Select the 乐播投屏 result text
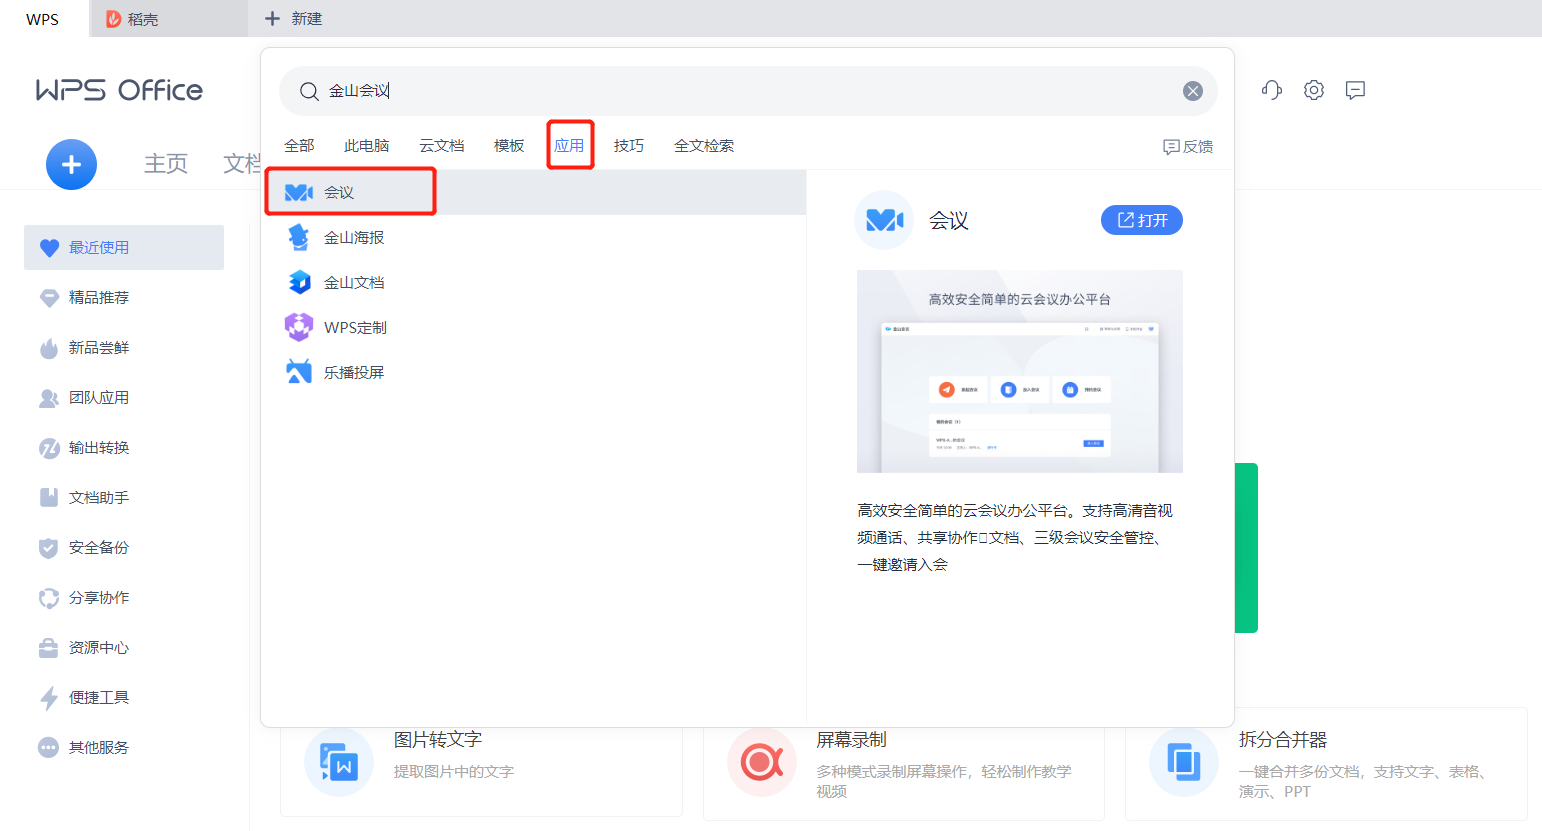The width and height of the screenshot is (1542, 831). [x=354, y=372]
